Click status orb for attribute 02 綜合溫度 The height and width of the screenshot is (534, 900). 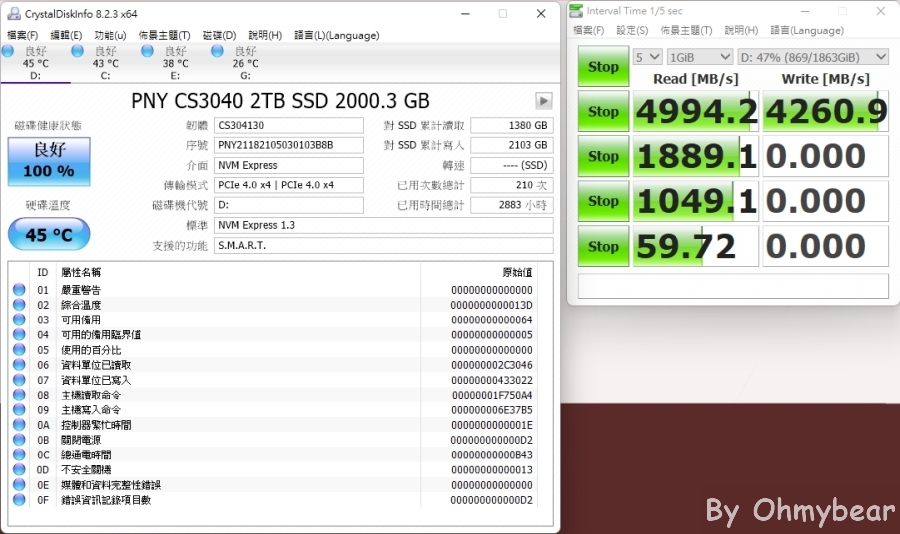(19, 304)
